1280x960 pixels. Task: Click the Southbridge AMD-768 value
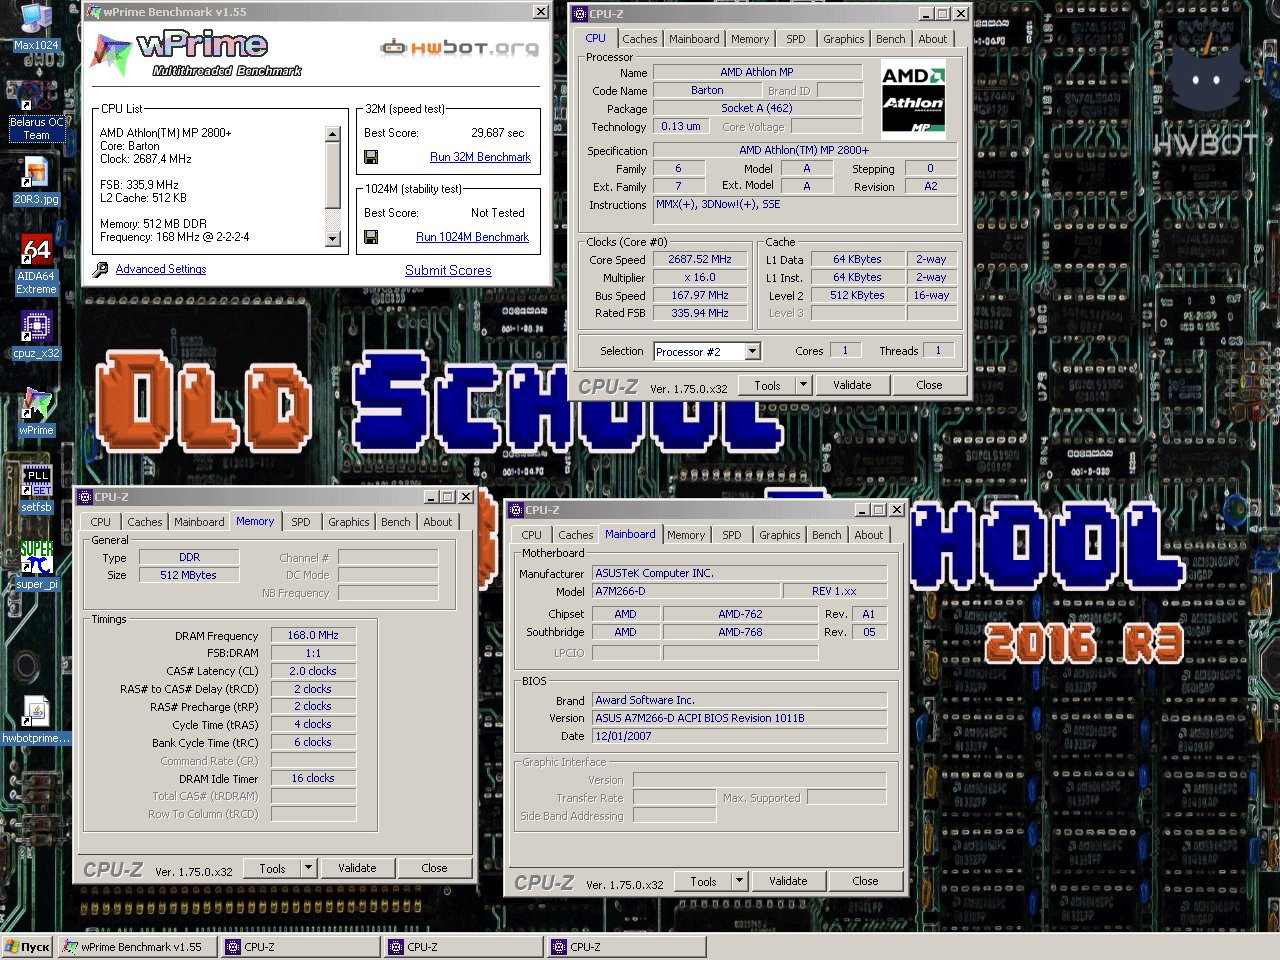pyautogui.click(x=740, y=632)
